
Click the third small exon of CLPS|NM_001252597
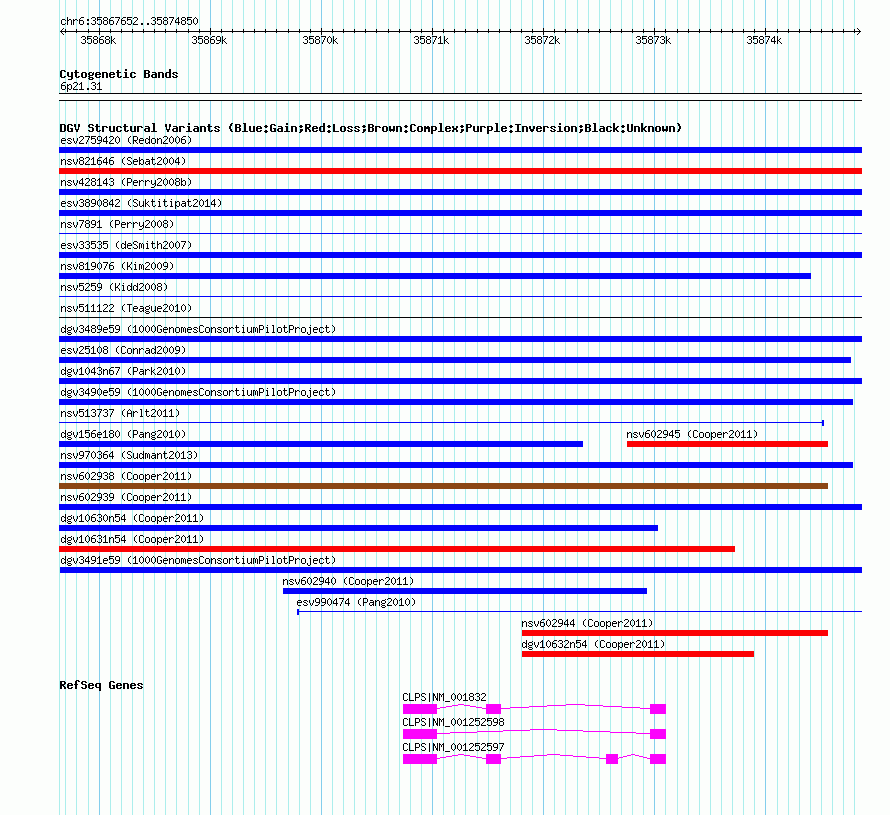[x=612, y=759]
